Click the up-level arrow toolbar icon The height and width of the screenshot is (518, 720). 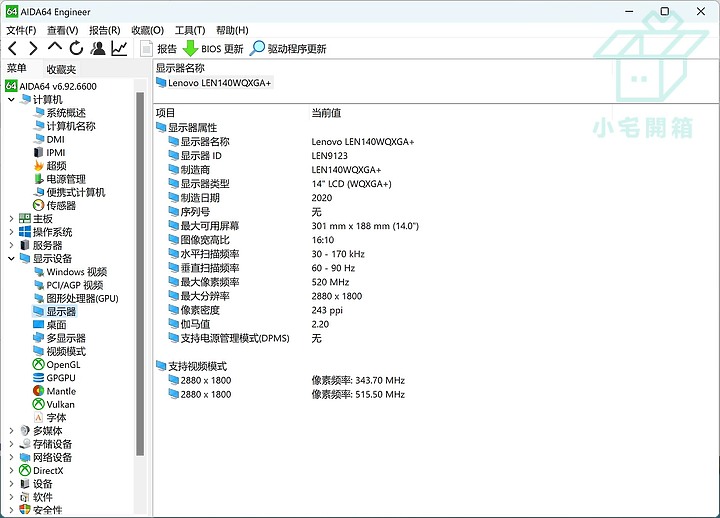tap(55, 47)
